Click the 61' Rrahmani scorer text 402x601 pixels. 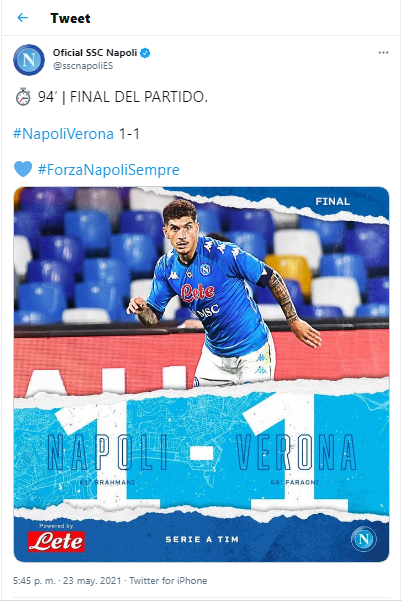tap(107, 482)
